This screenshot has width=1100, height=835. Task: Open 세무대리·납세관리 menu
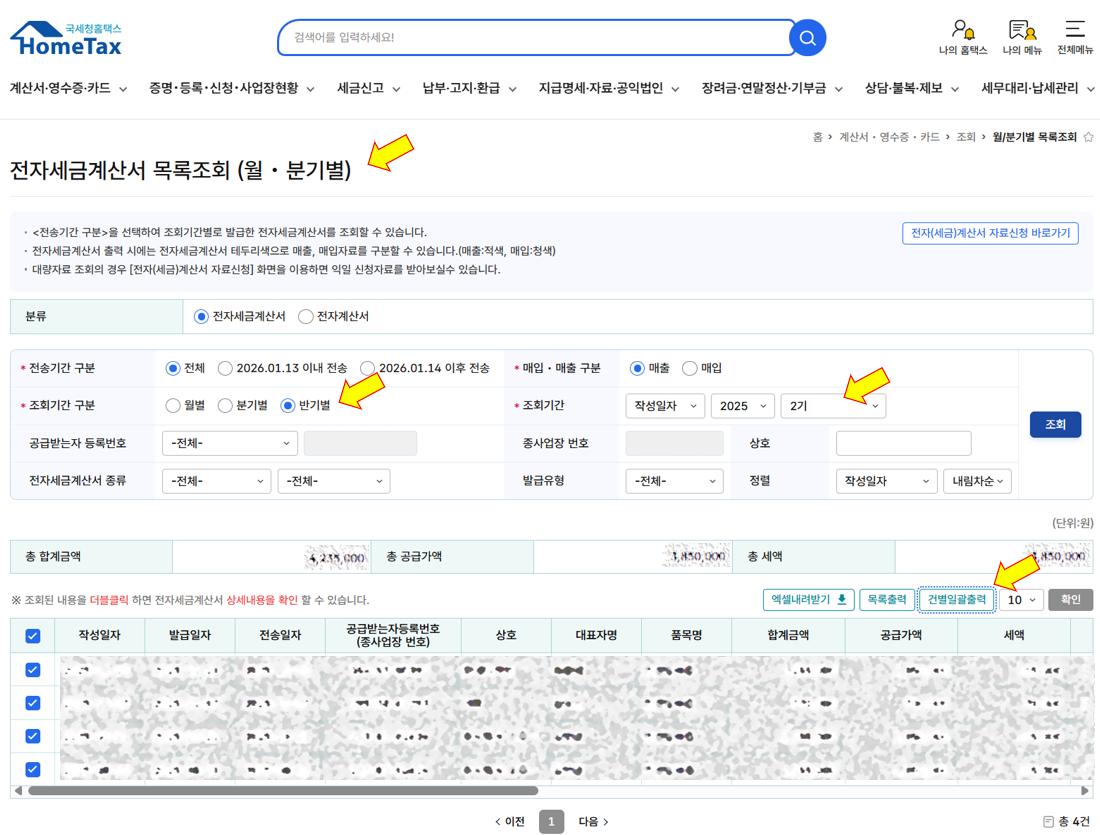(1038, 88)
